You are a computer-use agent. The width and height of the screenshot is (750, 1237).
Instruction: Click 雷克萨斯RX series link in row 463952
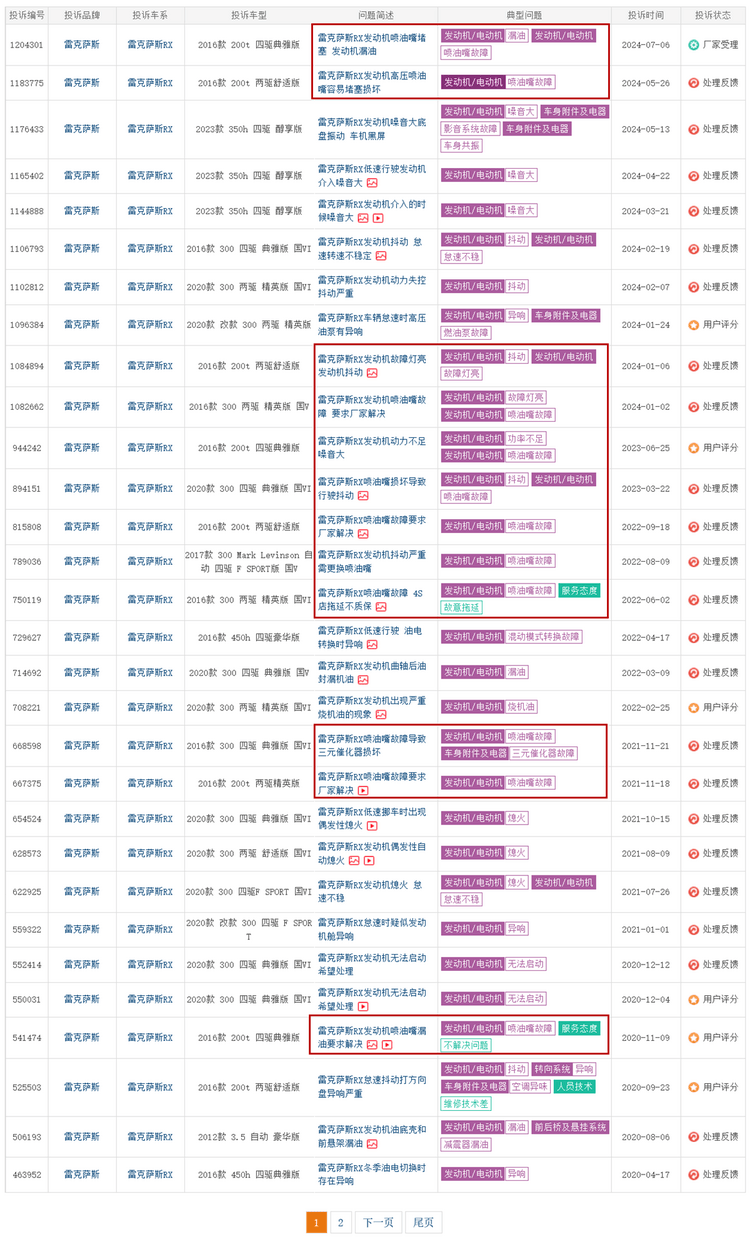tap(150, 1175)
